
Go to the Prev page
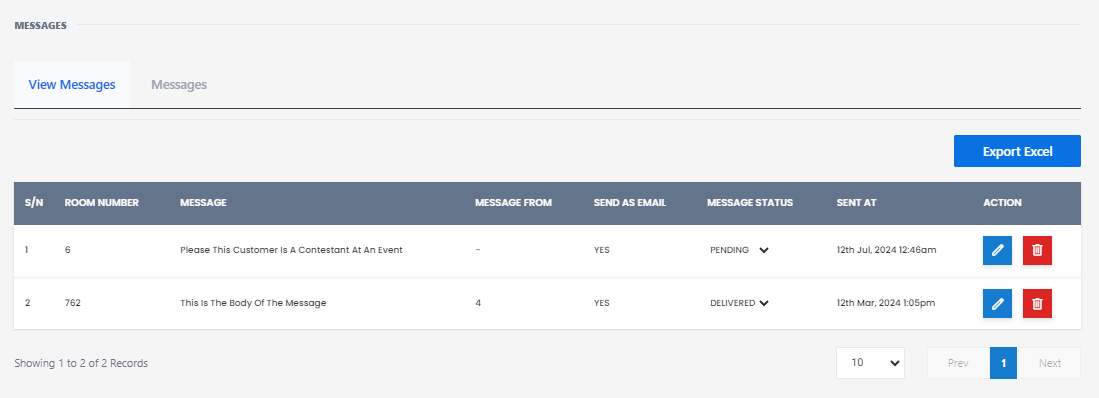(958, 363)
